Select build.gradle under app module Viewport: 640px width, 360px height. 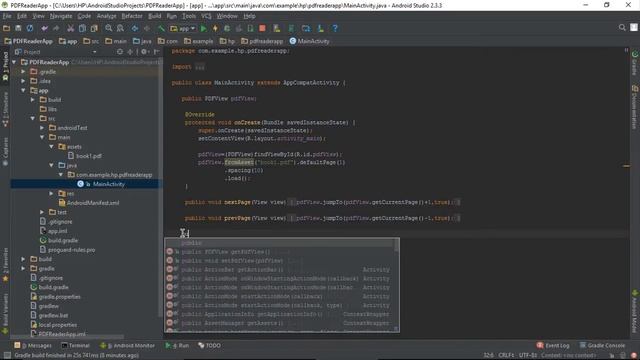click(x=59, y=240)
